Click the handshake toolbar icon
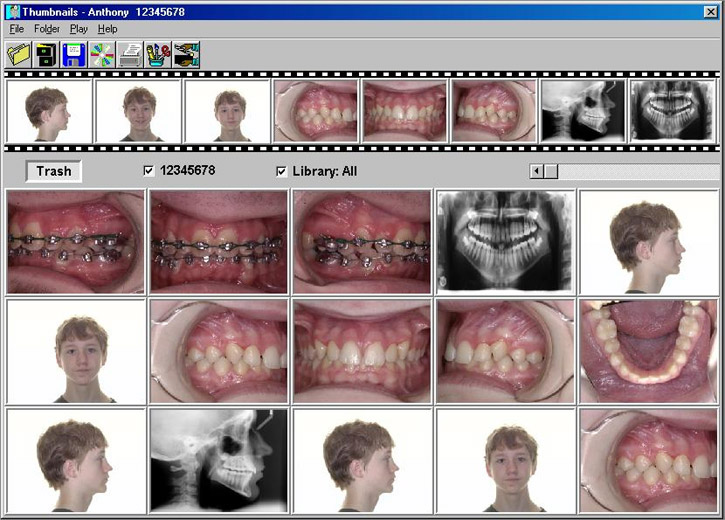Viewport: 725px width, 520px height. 186,55
